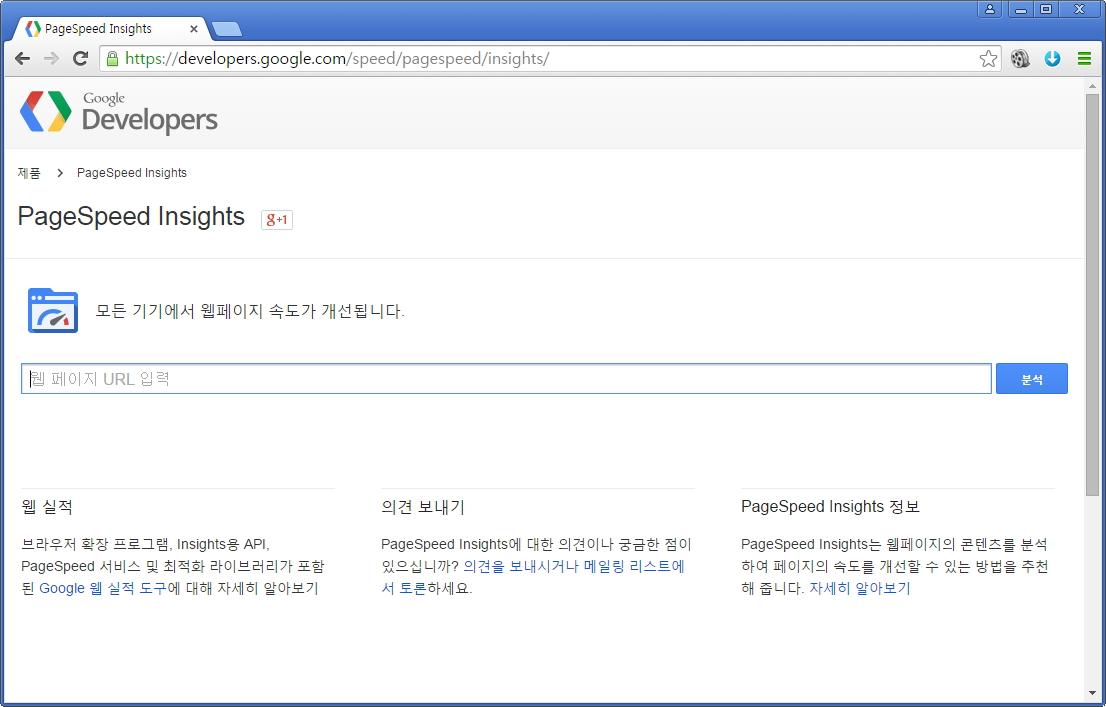
Task: Click the film reel extension icon
Action: (x=1020, y=59)
